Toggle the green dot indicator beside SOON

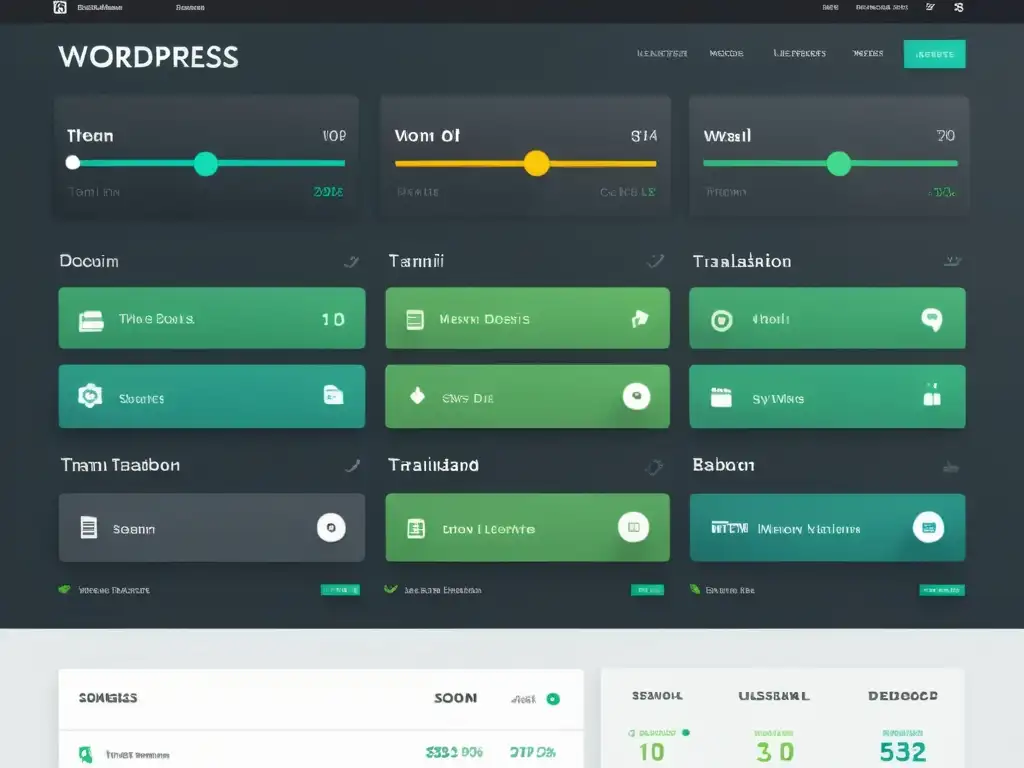click(553, 699)
